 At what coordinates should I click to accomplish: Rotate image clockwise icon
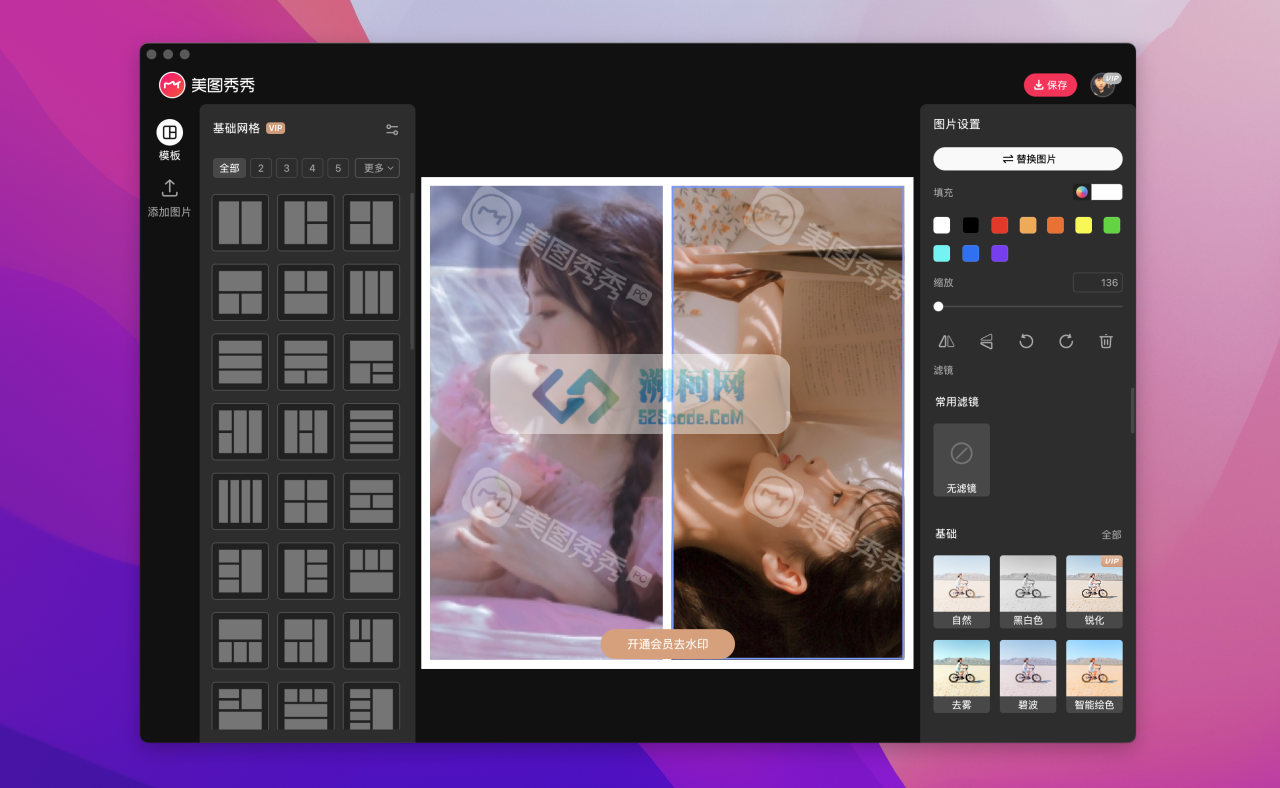click(1066, 341)
